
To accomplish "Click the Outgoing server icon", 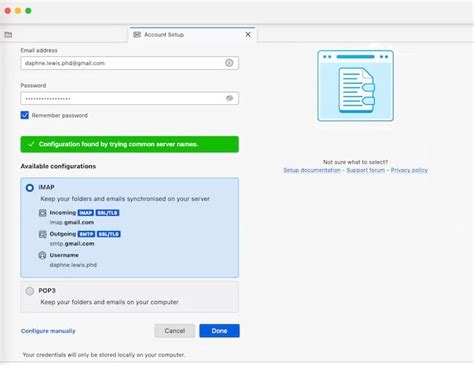I will coord(43,234).
